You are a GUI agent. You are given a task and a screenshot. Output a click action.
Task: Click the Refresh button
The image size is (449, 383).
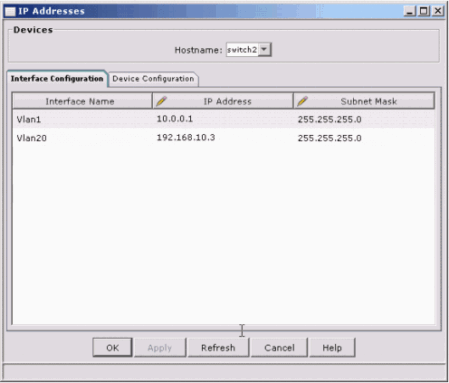point(218,348)
